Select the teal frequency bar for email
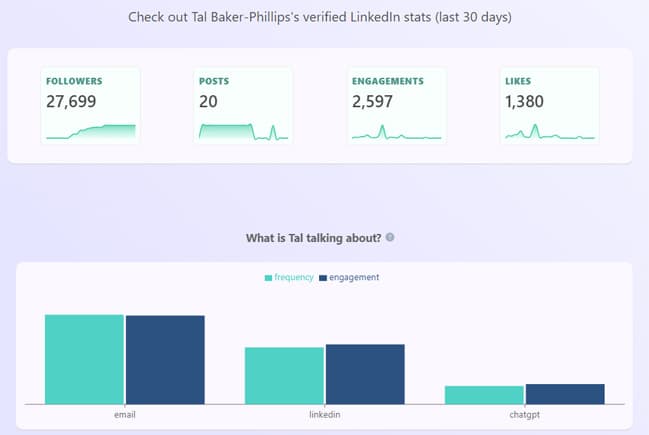Viewport: 649px width, 435px height. click(84, 359)
